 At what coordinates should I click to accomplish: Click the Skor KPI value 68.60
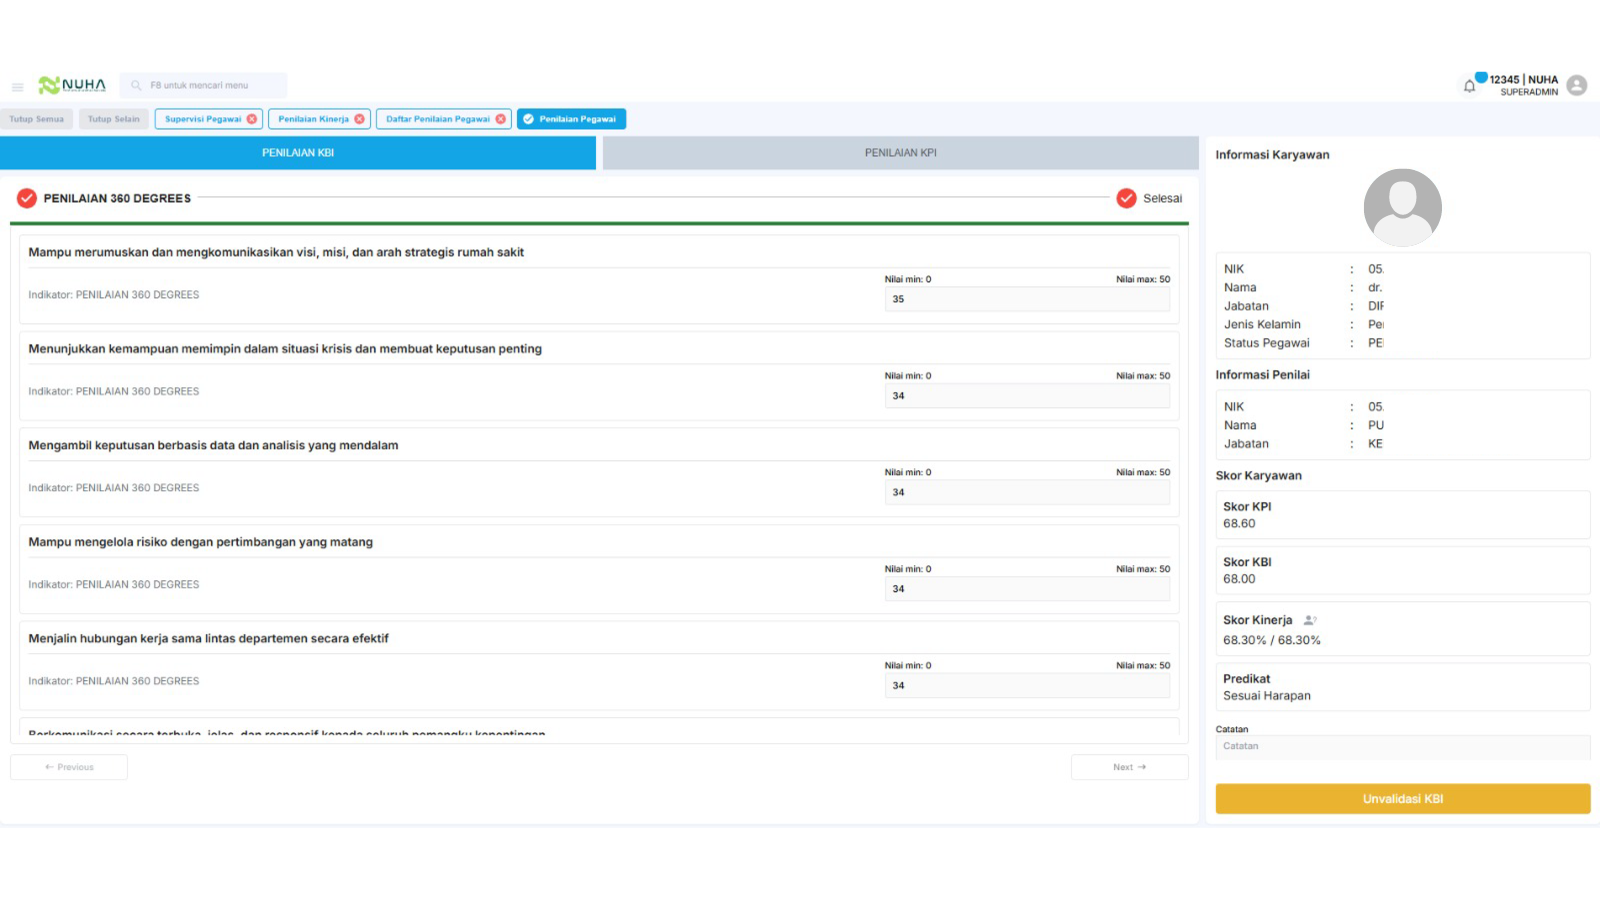(x=1239, y=523)
